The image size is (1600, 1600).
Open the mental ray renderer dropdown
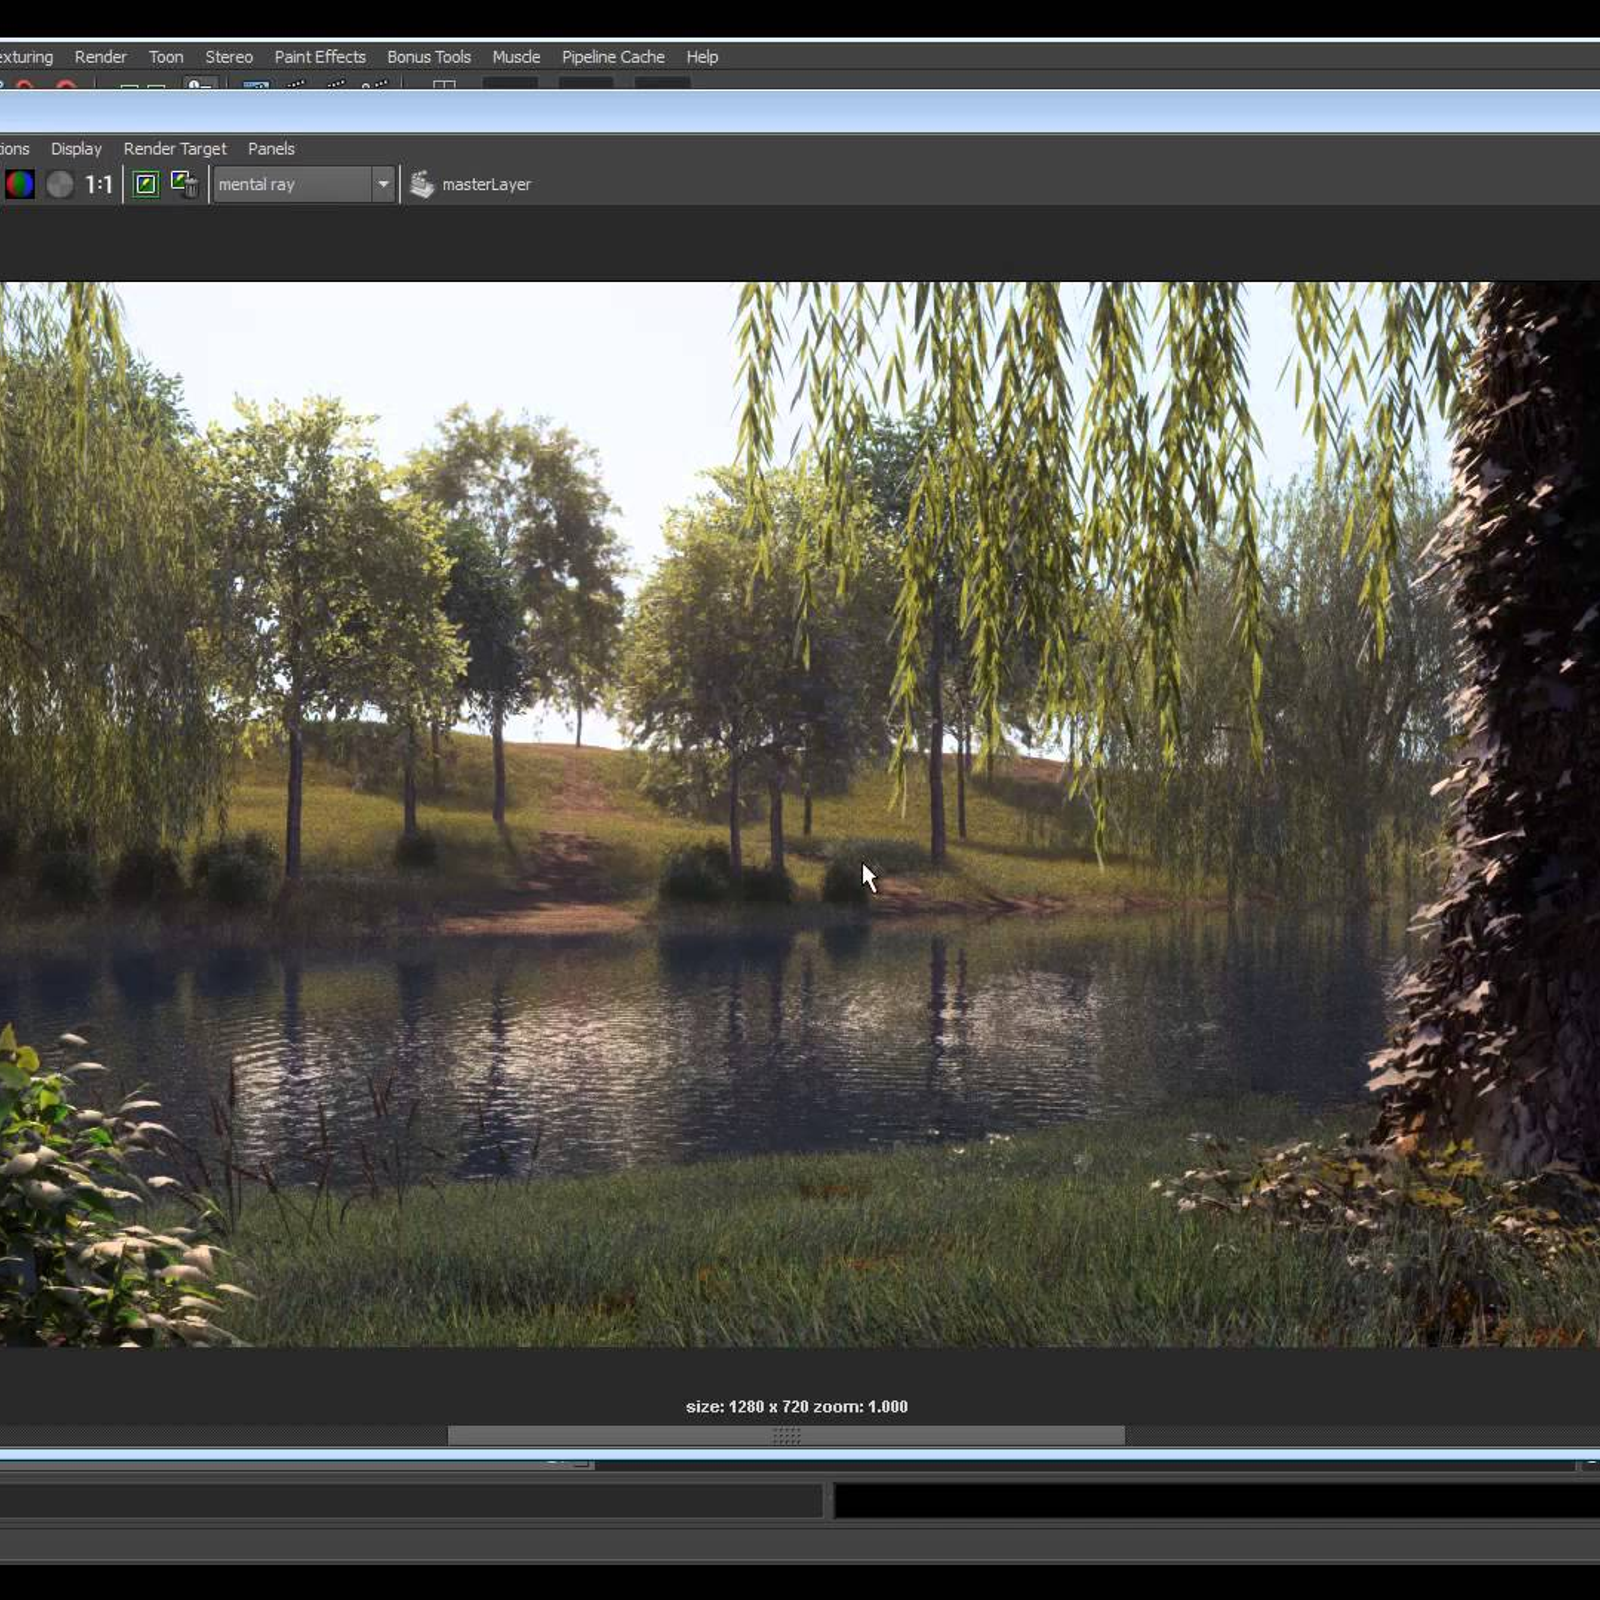(304, 184)
